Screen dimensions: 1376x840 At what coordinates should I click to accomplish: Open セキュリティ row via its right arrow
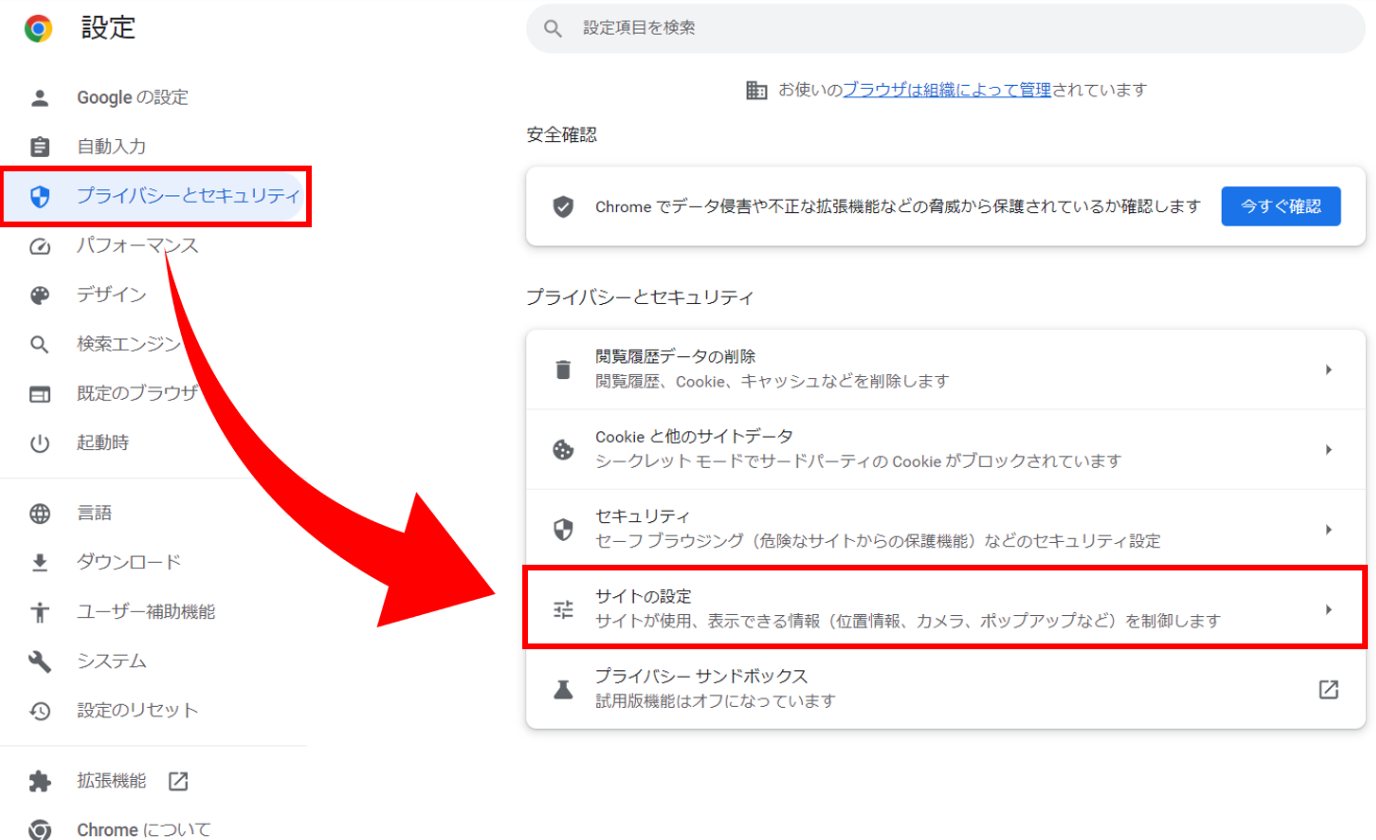point(1328,529)
